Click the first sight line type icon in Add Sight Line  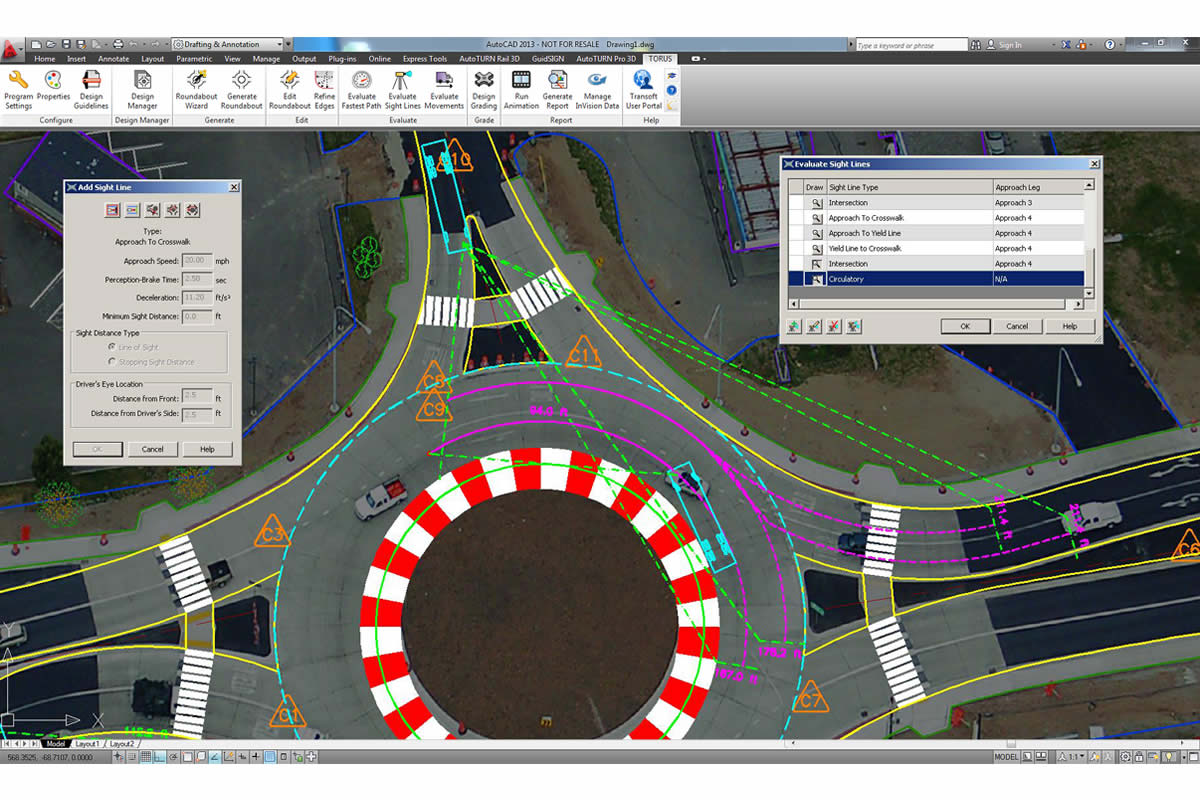pyautogui.click(x=113, y=210)
